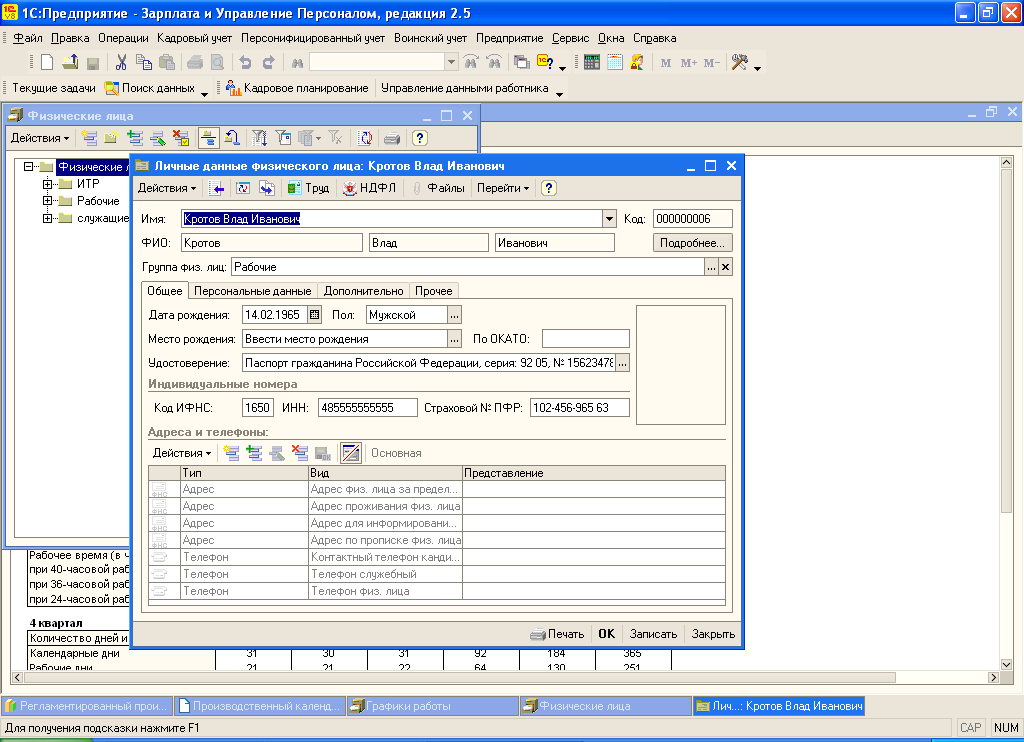
Task: Click the New document icon in main toolbar
Action: pyautogui.click(x=47, y=63)
